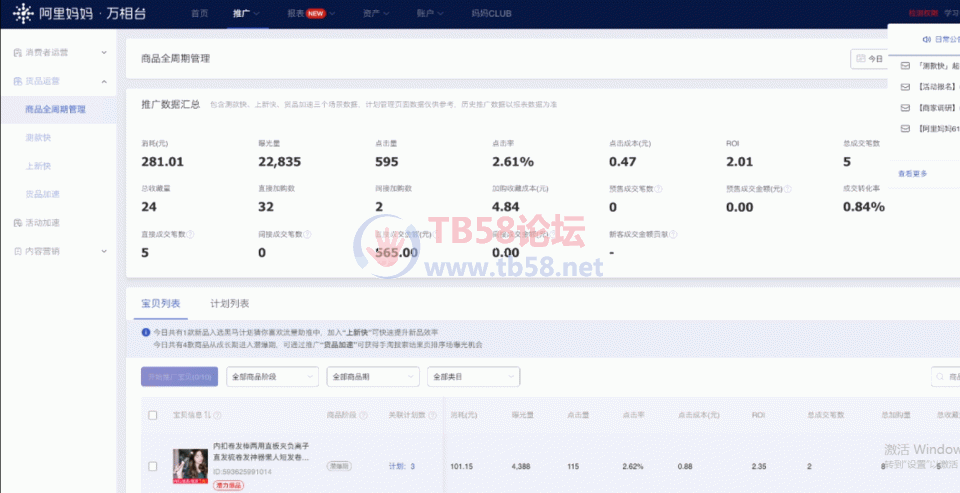Click the help icon next to 直接成交笔数
This screenshot has width=960, height=493.
tap(191, 235)
